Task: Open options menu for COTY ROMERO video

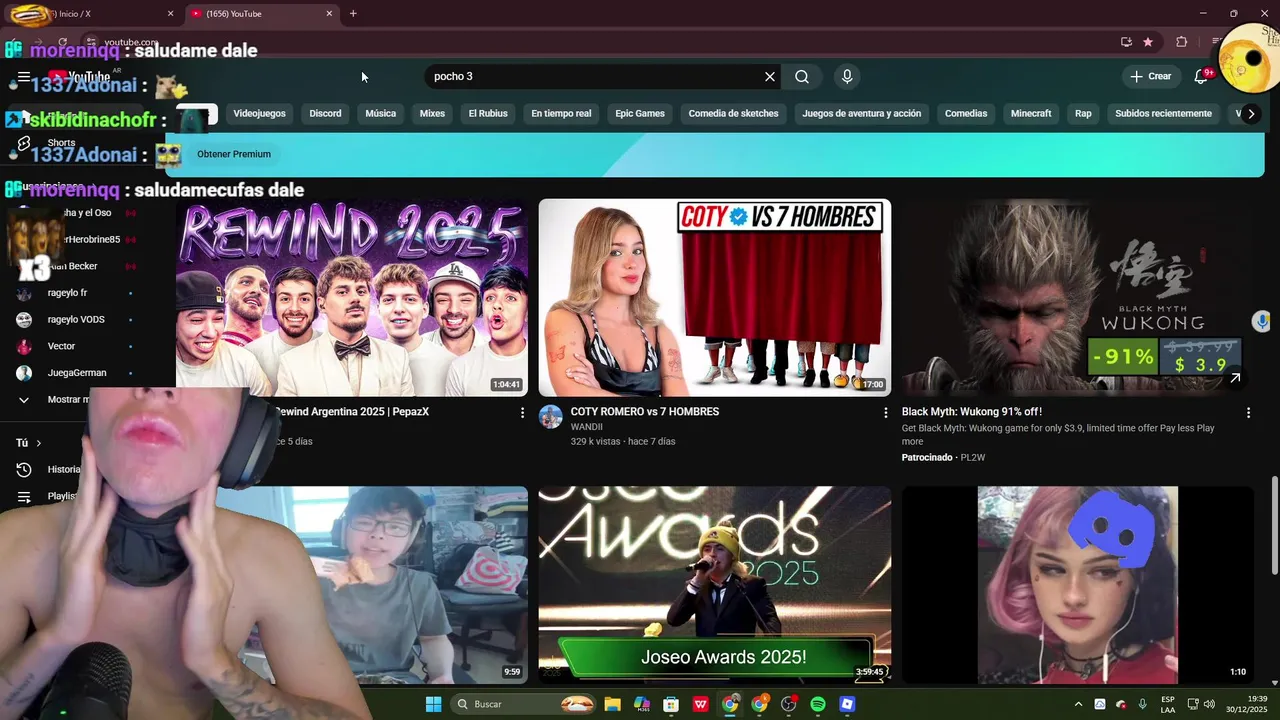Action: pos(885,412)
